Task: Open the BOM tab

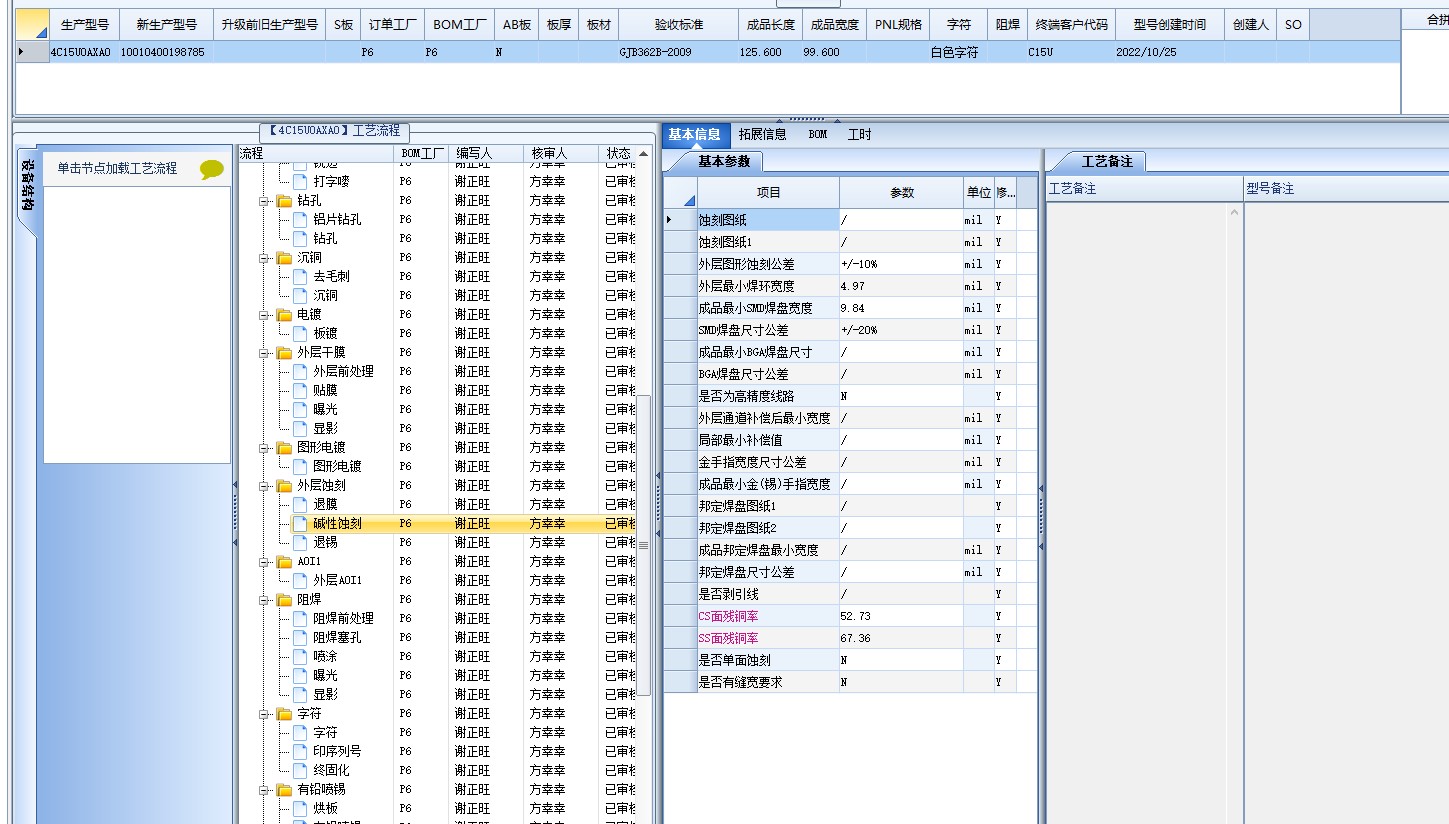Action: coord(818,134)
